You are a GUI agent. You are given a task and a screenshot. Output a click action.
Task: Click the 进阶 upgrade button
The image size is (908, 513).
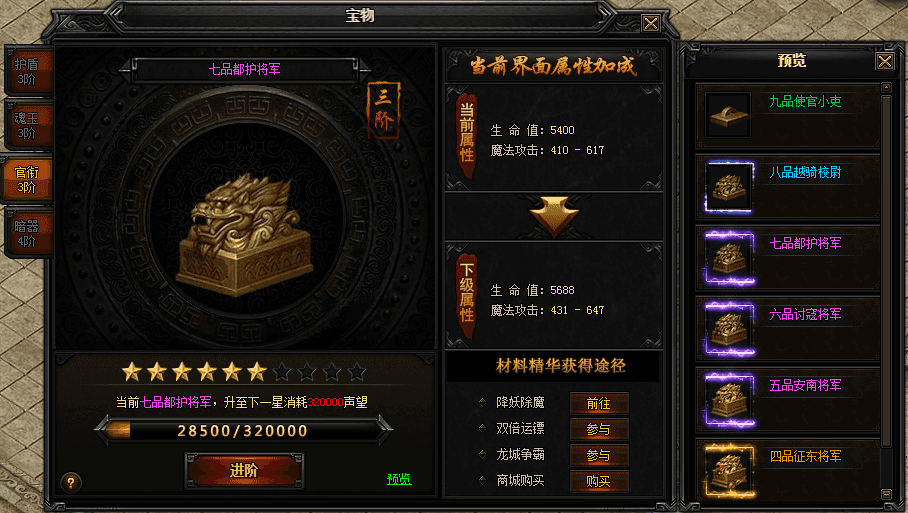pyautogui.click(x=244, y=470)
